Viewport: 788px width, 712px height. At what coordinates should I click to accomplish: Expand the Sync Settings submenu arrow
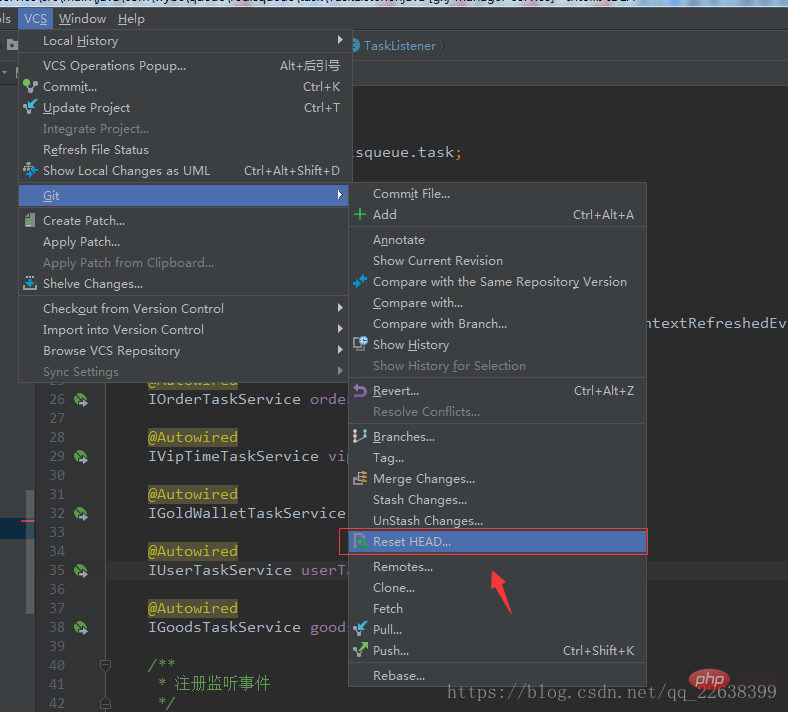coord(340,371)
